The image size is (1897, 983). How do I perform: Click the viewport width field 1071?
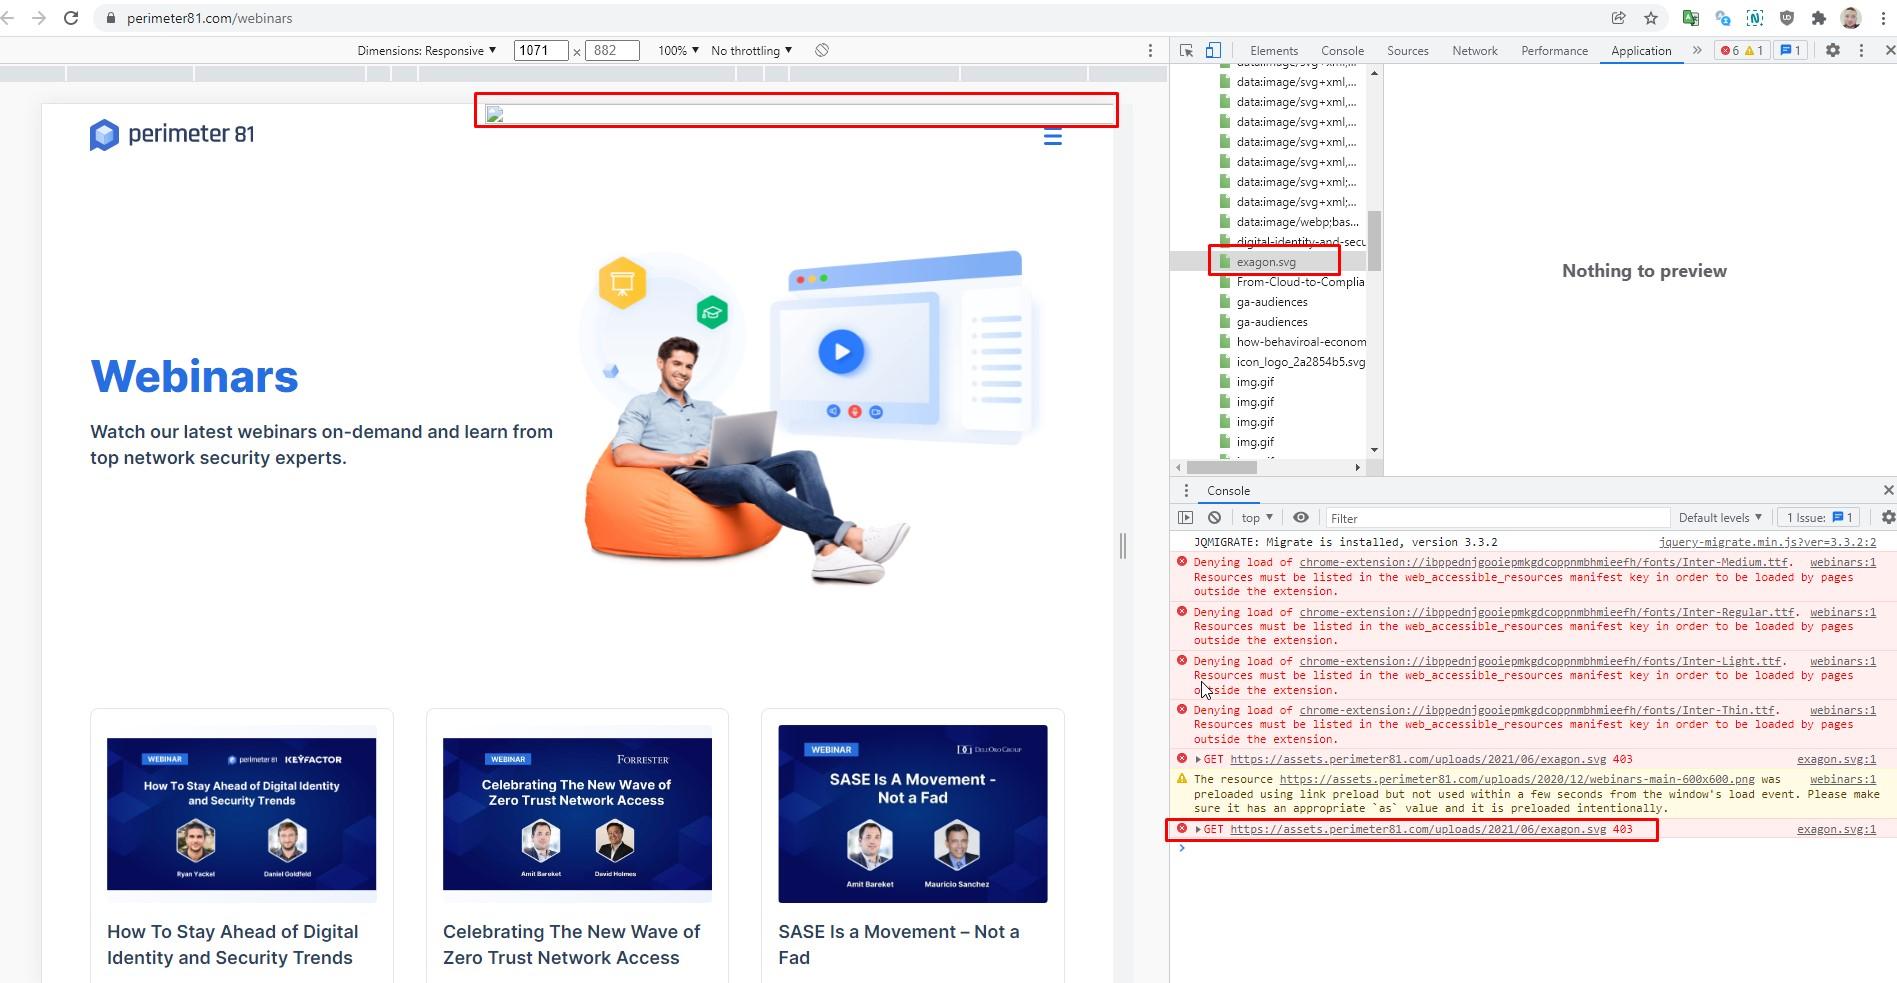[x=541, y=50]
